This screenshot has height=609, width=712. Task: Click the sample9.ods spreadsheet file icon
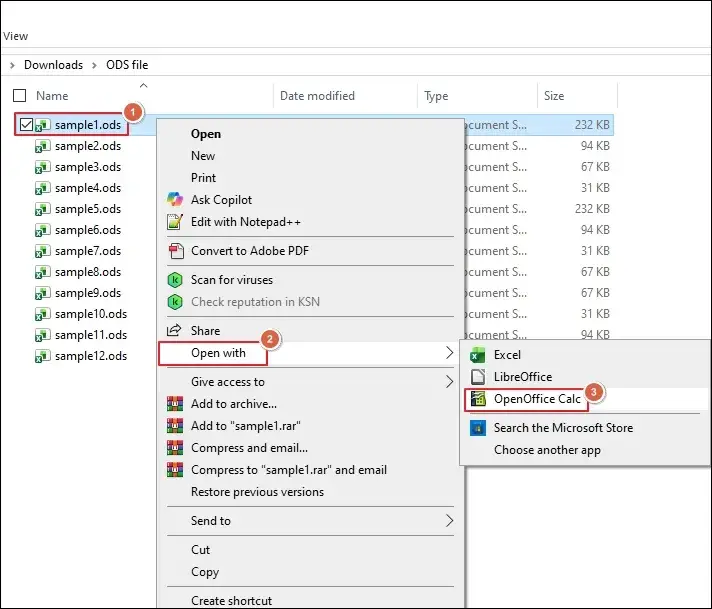point(43,293)
